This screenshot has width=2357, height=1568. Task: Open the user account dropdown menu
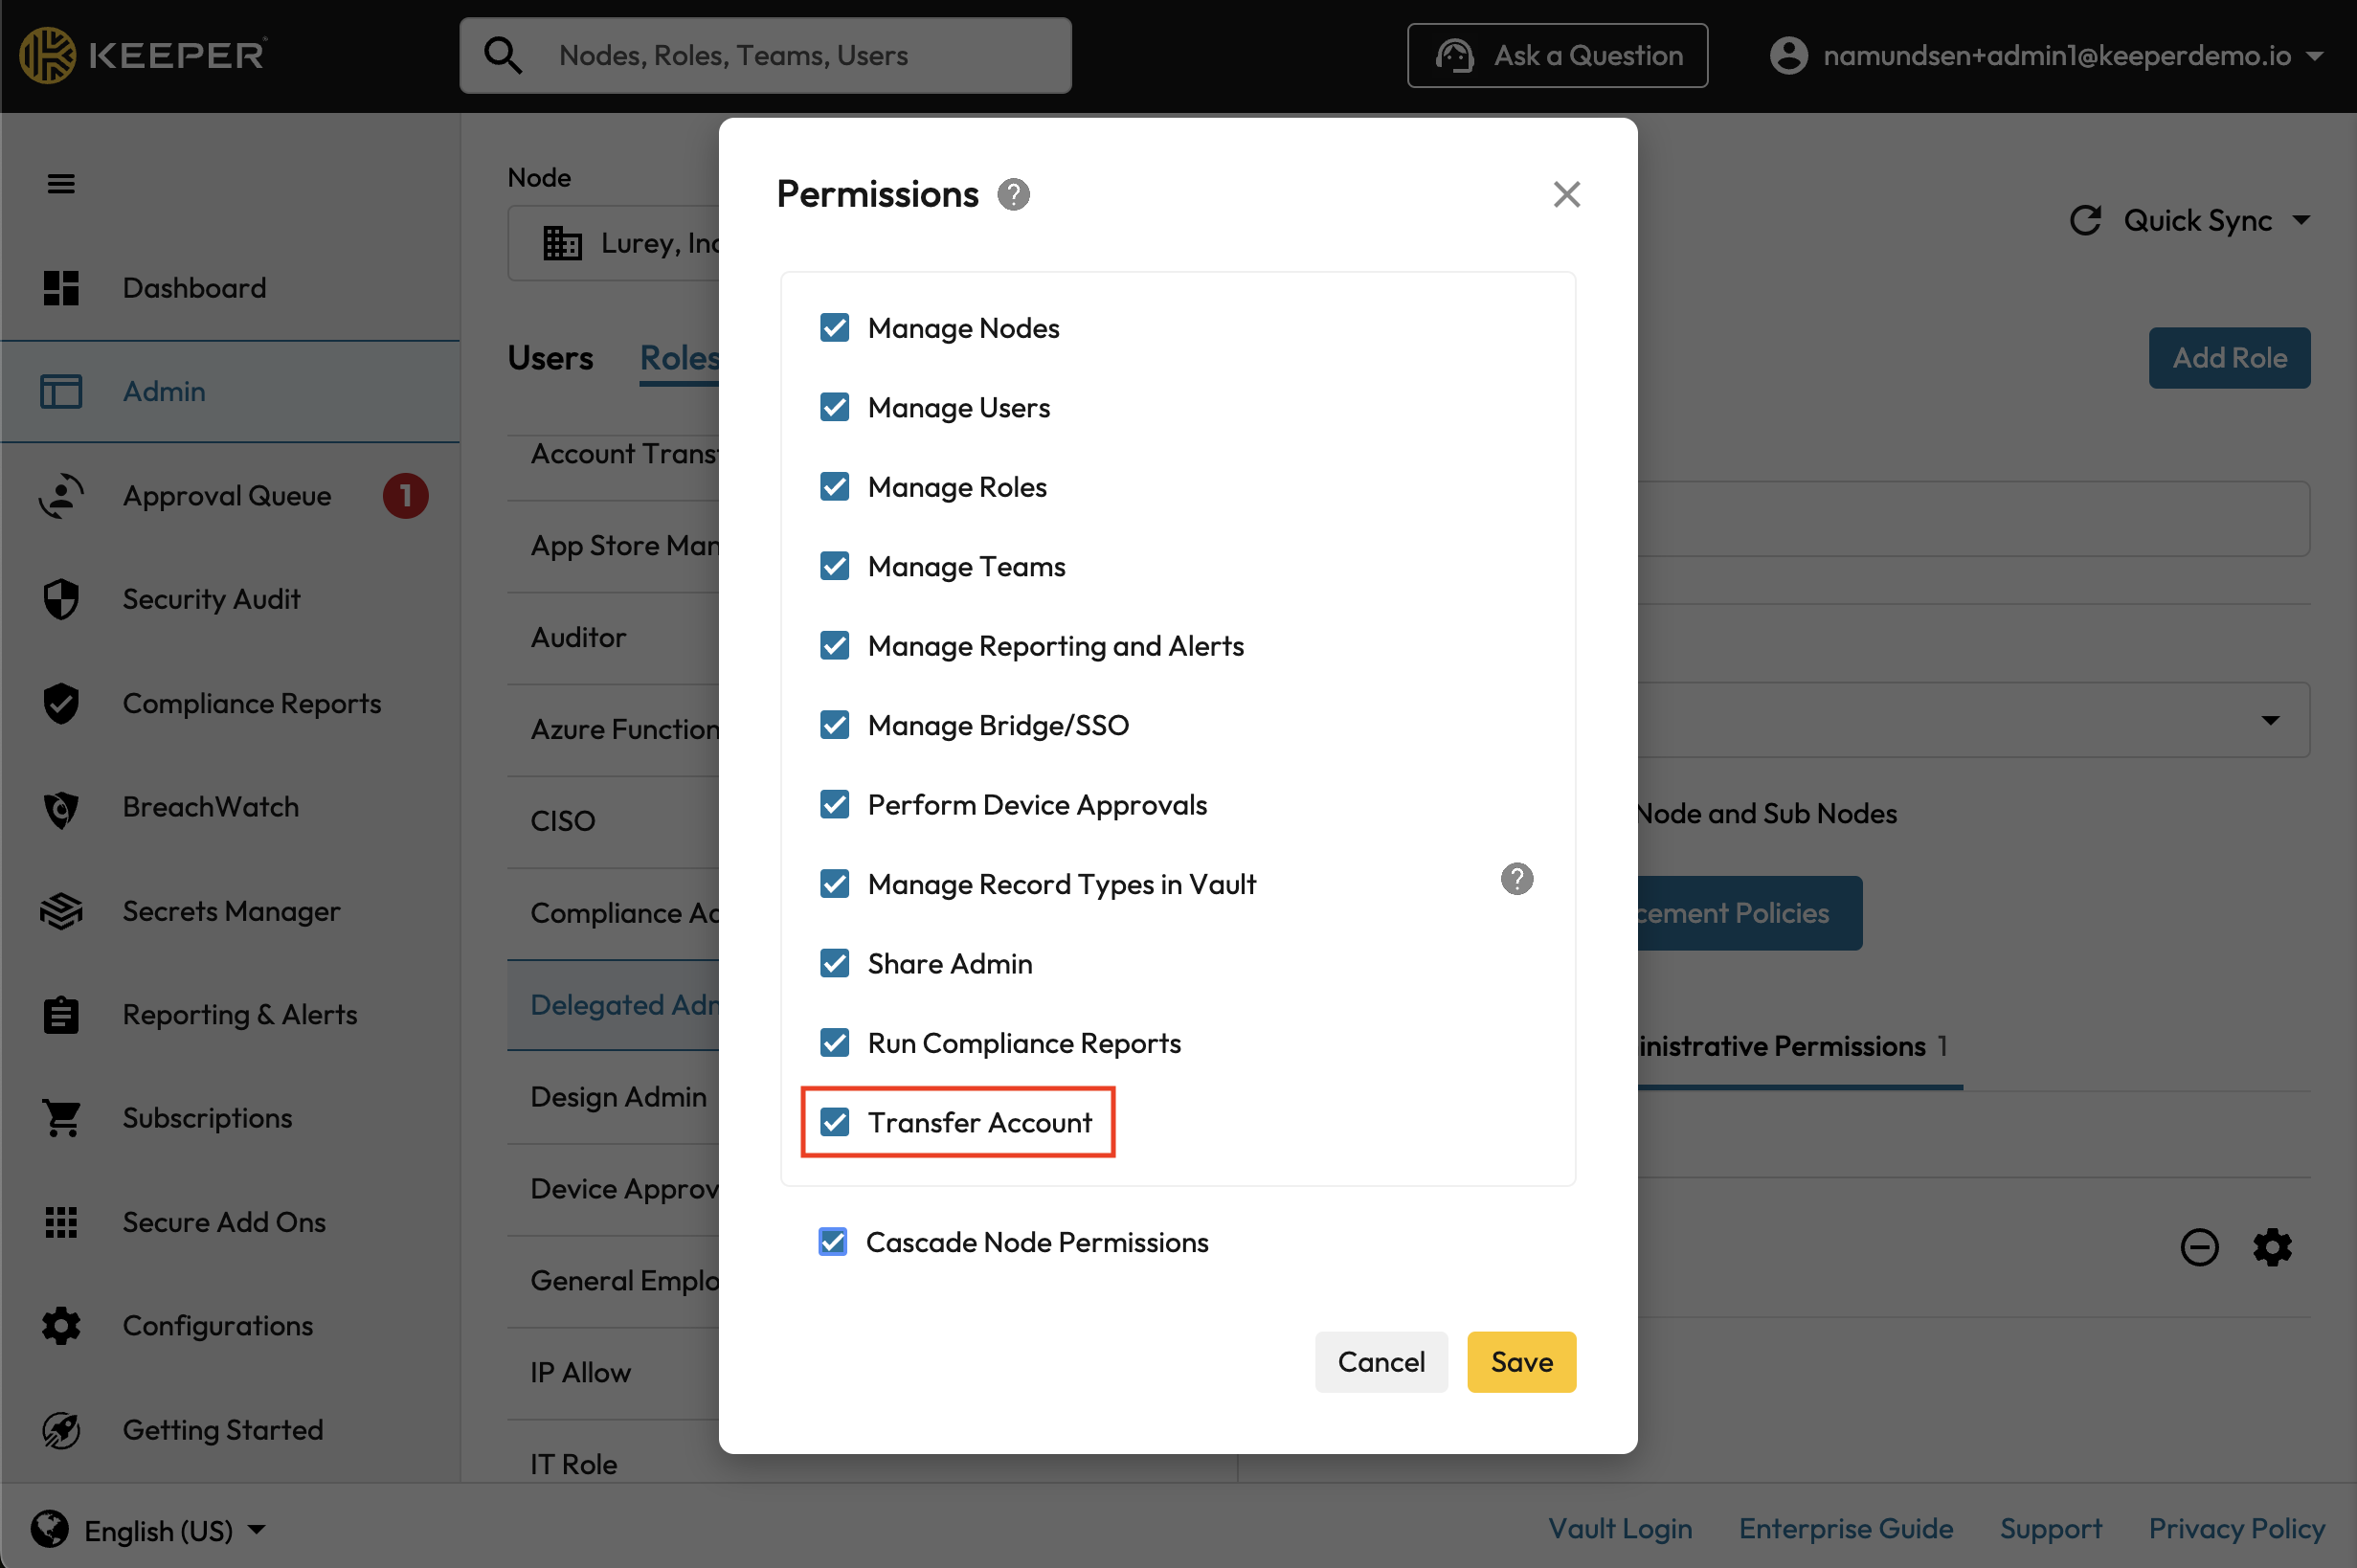coord(2315,56)
